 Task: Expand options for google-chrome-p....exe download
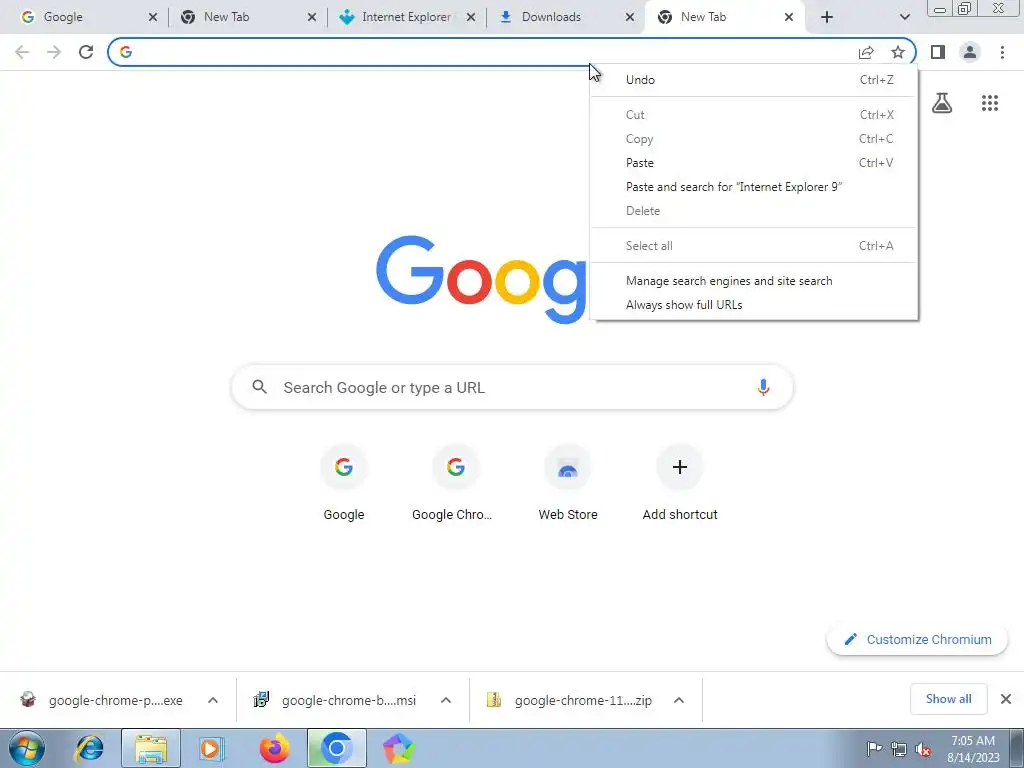coord(213,700)
